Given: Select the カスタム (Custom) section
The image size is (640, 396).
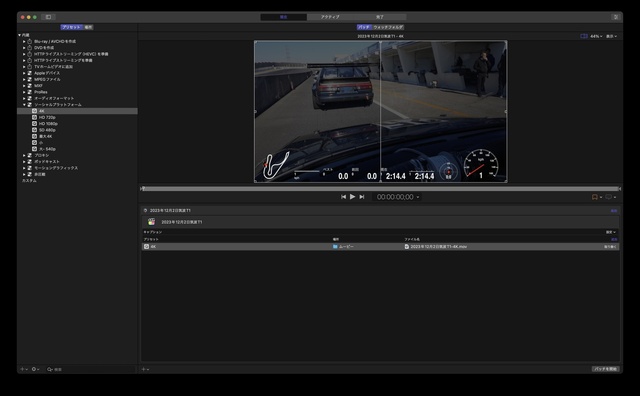Looking at the screenshot, I should coord(29,180).
